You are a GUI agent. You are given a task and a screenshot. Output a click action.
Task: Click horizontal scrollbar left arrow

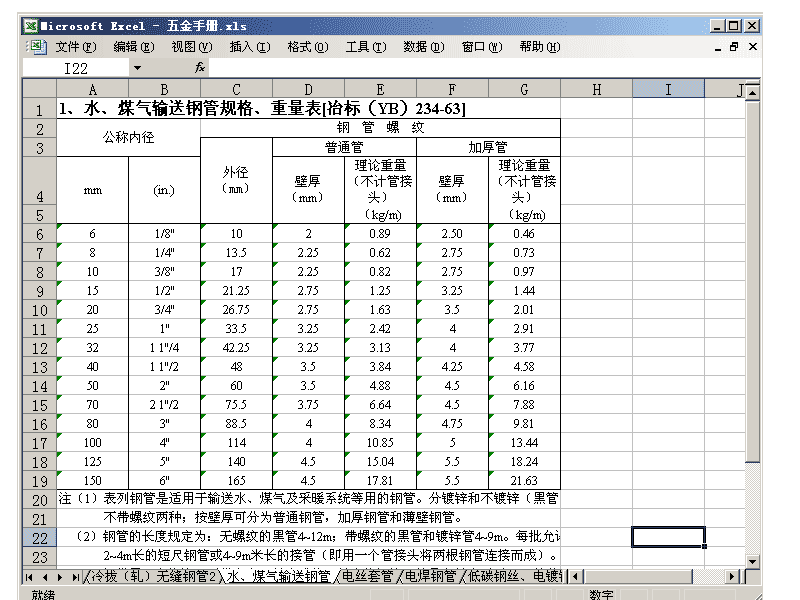pos(576,577)
